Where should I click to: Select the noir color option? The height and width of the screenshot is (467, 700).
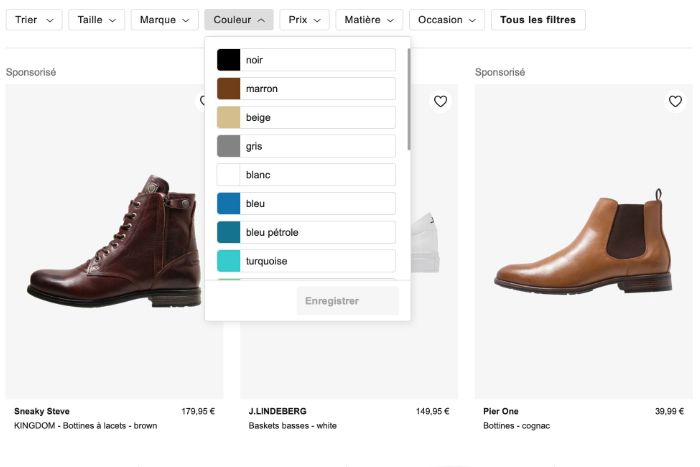click(306, 60)
